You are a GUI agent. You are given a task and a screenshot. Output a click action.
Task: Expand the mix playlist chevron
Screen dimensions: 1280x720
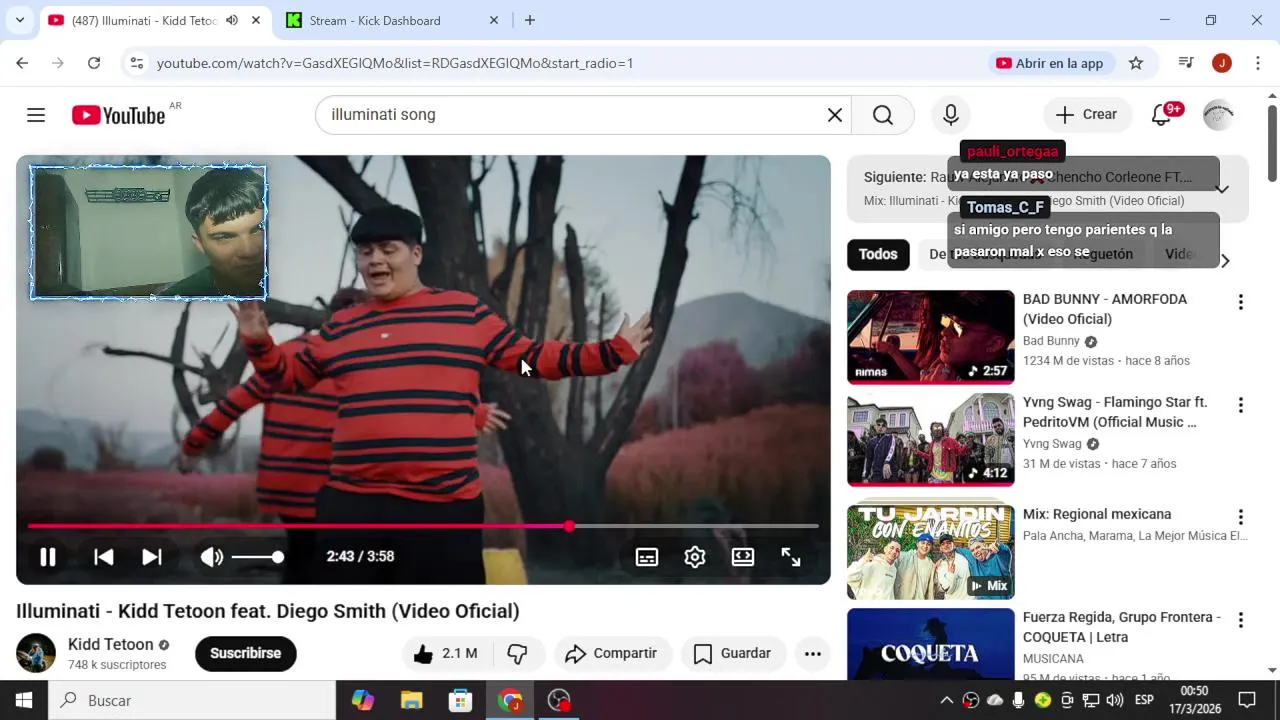click(x=1222, y=189)
